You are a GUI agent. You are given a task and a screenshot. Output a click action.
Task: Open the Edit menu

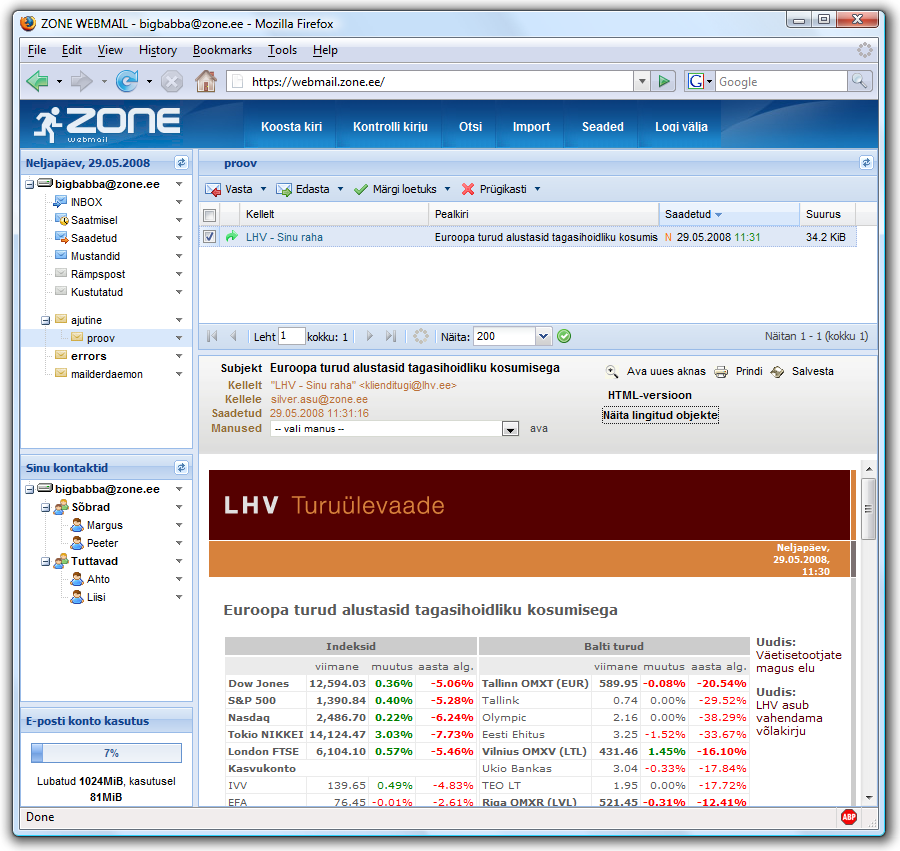click(72, 50)
